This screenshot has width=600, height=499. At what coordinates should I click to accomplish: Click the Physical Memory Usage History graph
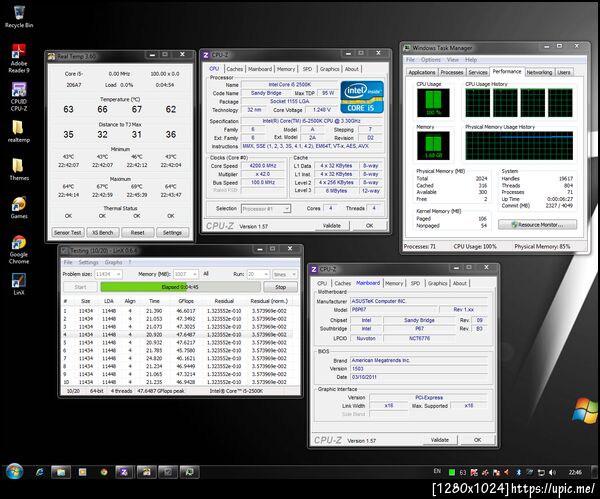(519, 146)
